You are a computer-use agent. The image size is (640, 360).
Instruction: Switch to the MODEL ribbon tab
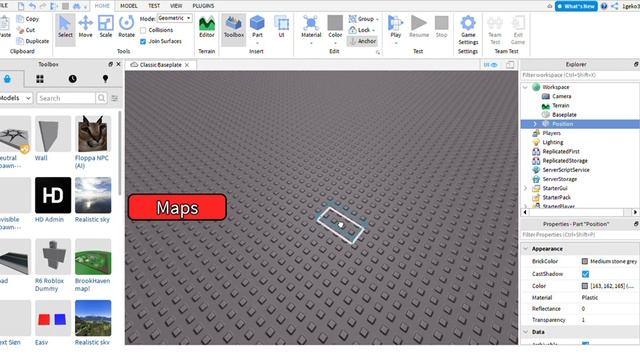[129, 6]
